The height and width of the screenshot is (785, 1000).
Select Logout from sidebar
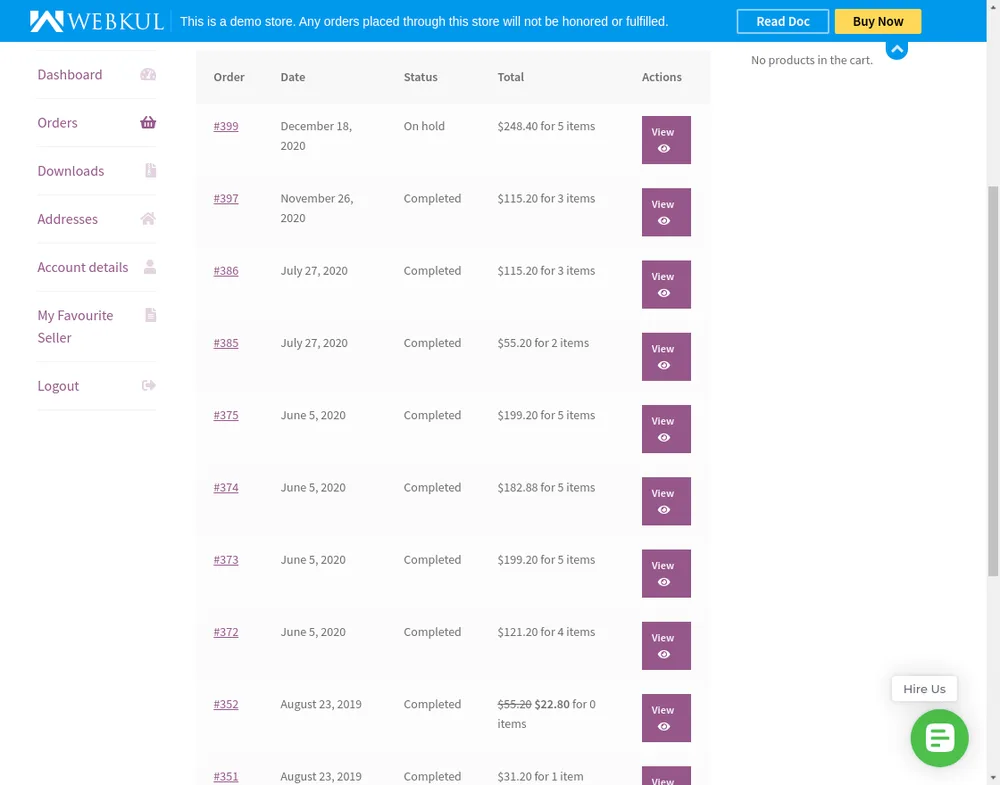pyautogui.click(x=58, y=386)
